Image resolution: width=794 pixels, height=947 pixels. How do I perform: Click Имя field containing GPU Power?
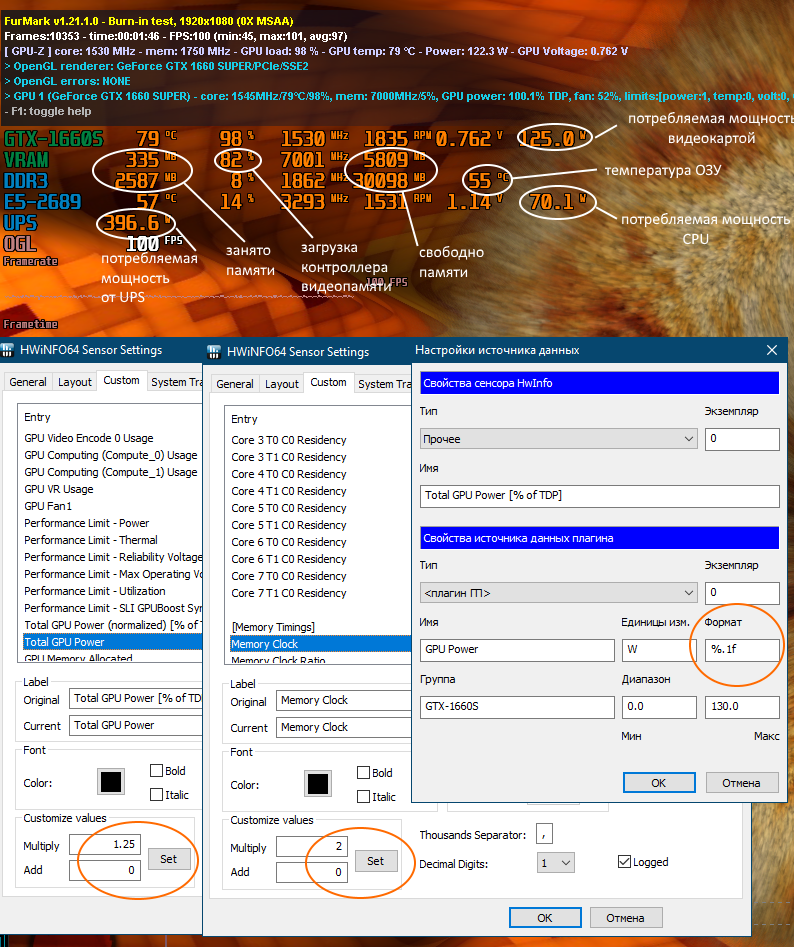pyautogui.click(x=517, y=649)
